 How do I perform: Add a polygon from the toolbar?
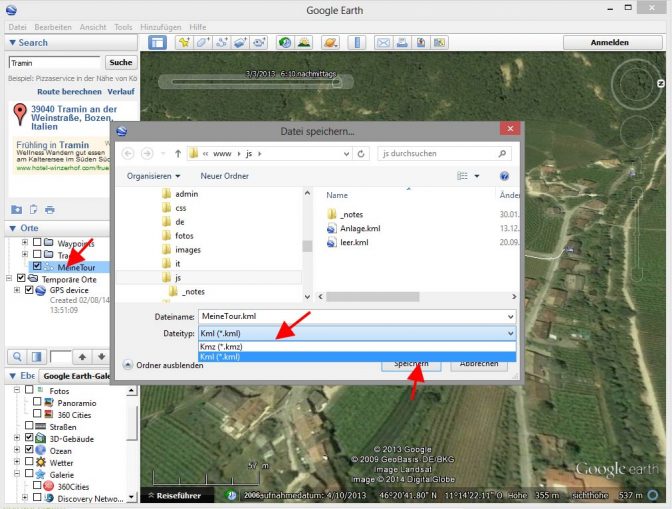(203, 42)
